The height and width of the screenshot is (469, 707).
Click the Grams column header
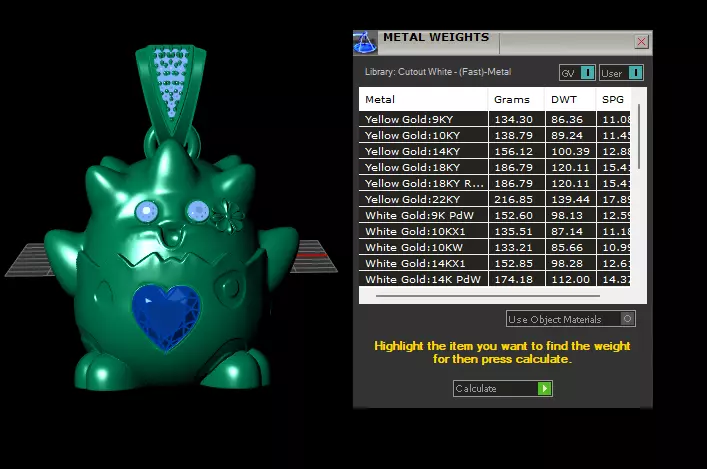click(x=516, y=99)
